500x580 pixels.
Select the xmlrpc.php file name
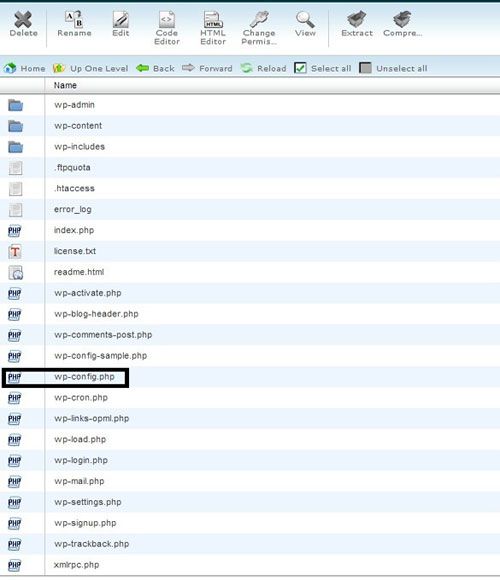77,565
